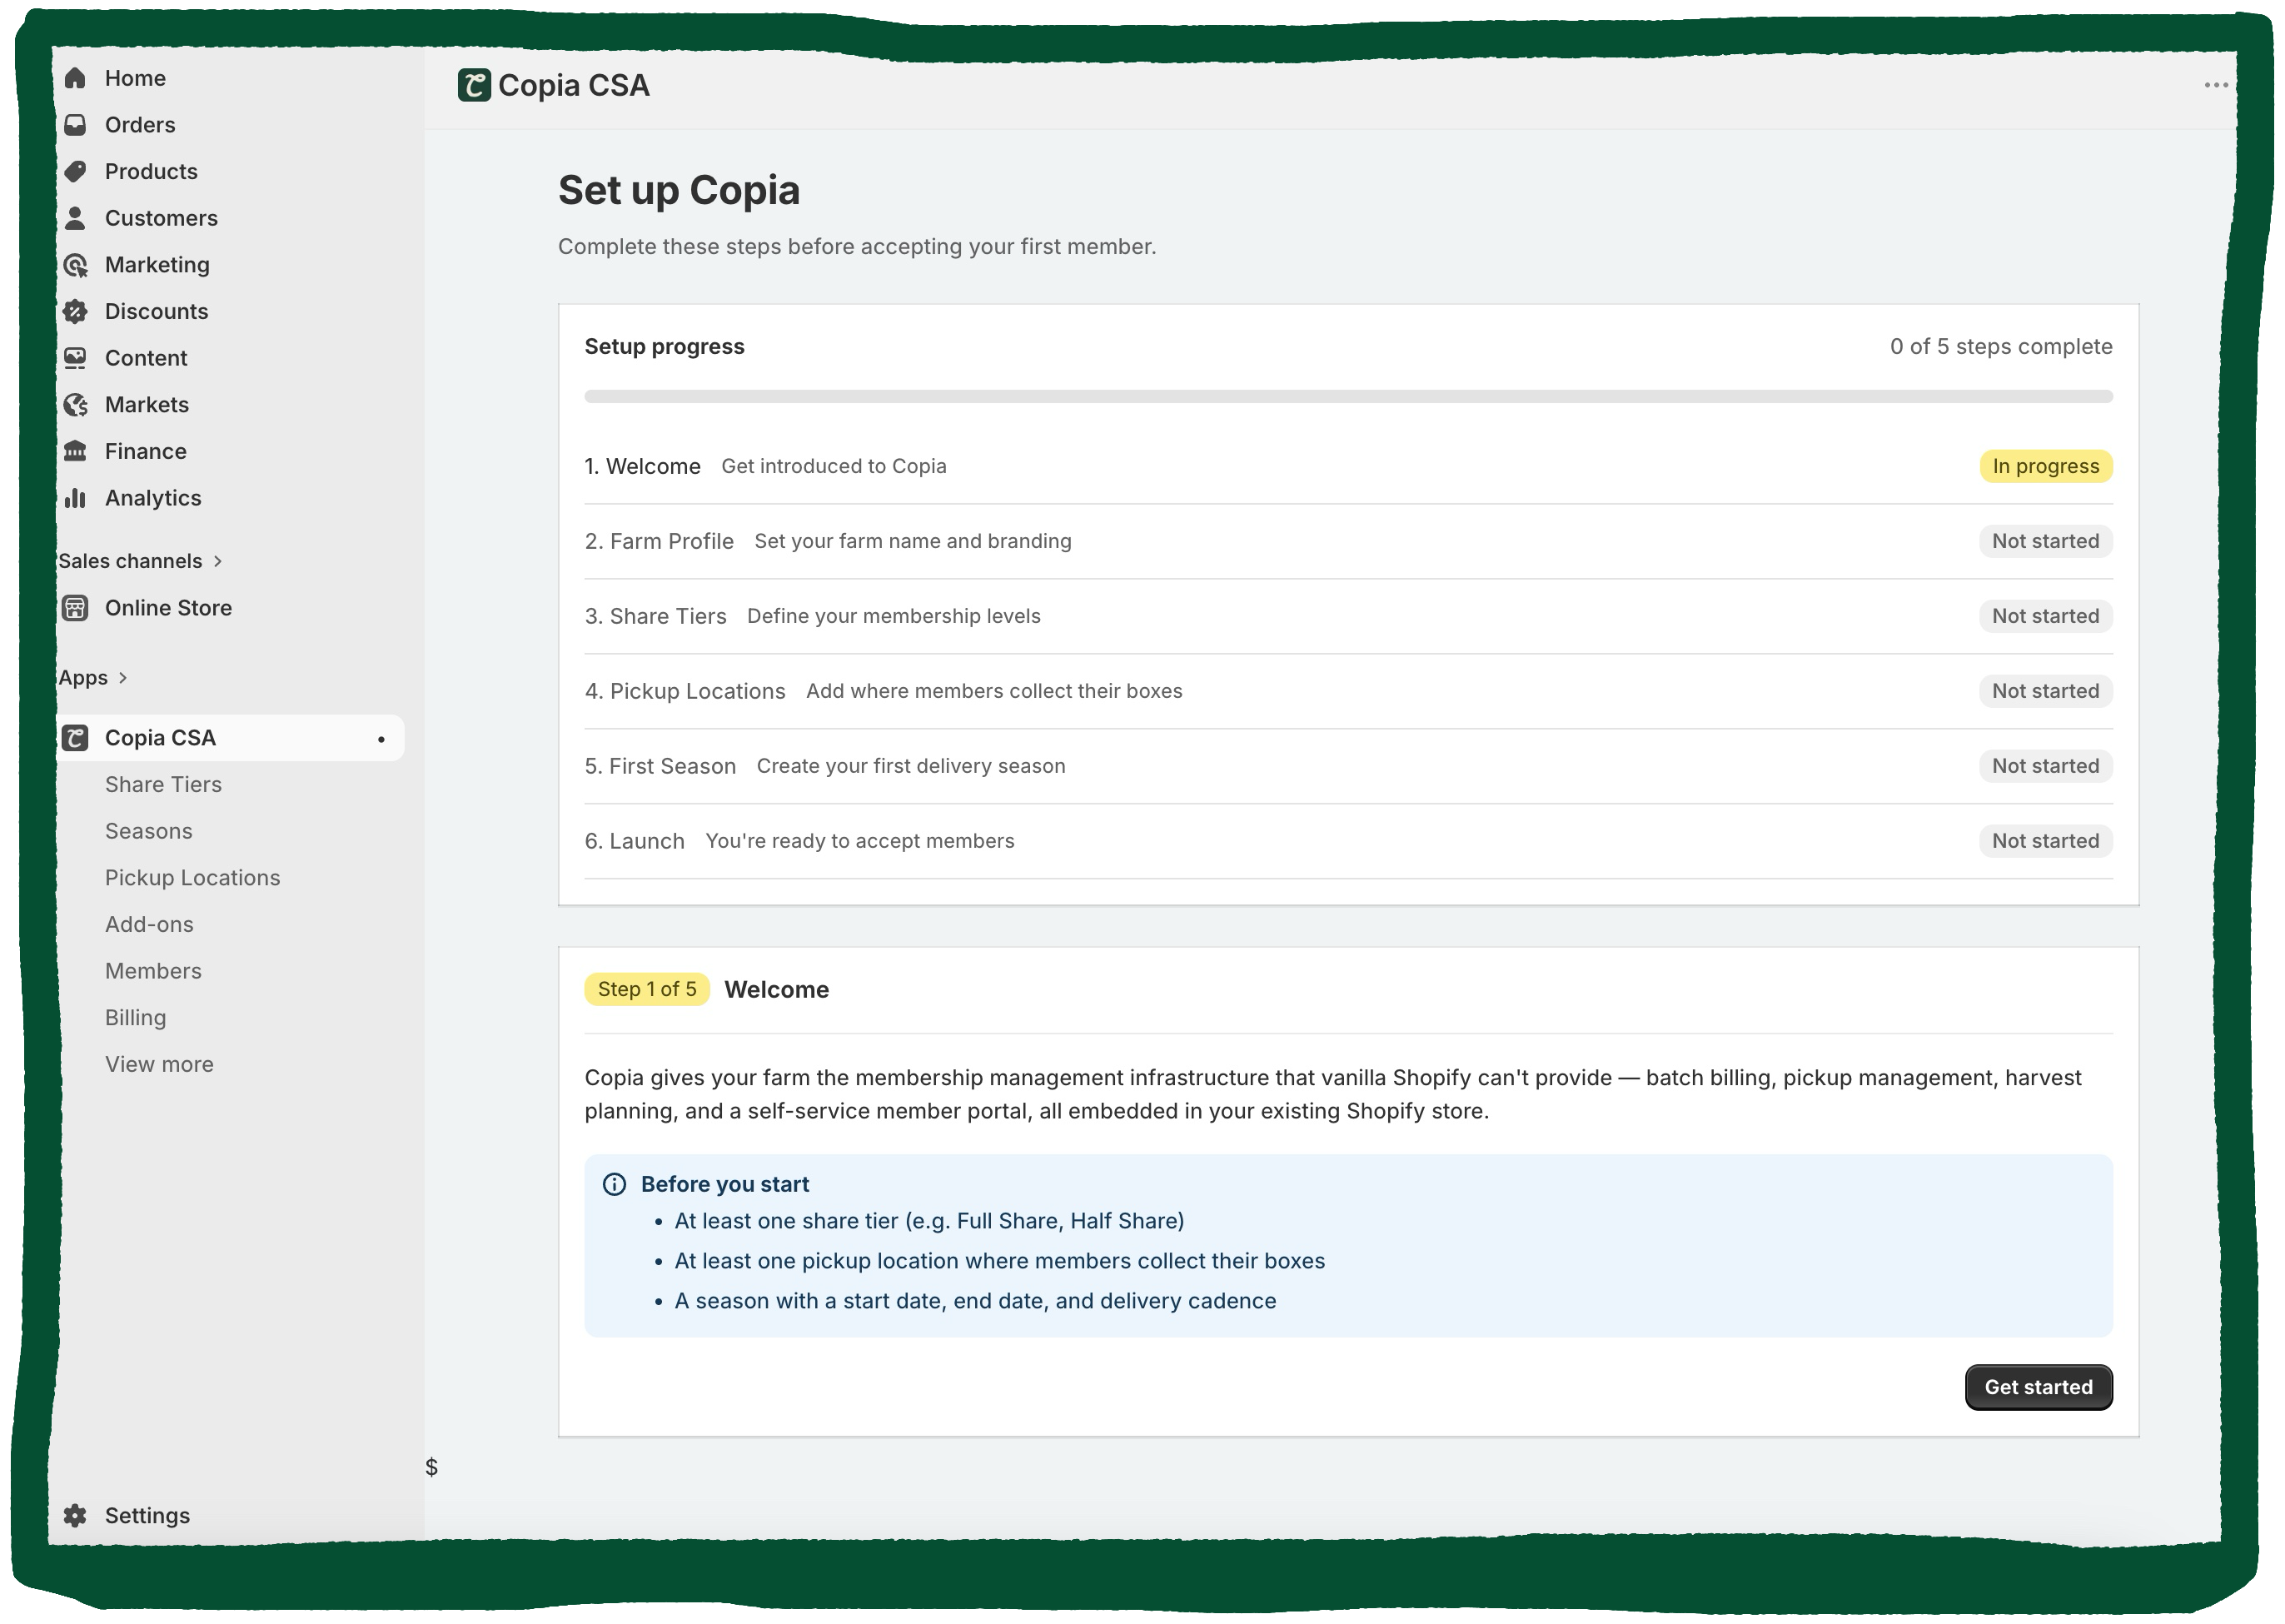Open the Seasons section under Copia CSA

pos(148,830)
